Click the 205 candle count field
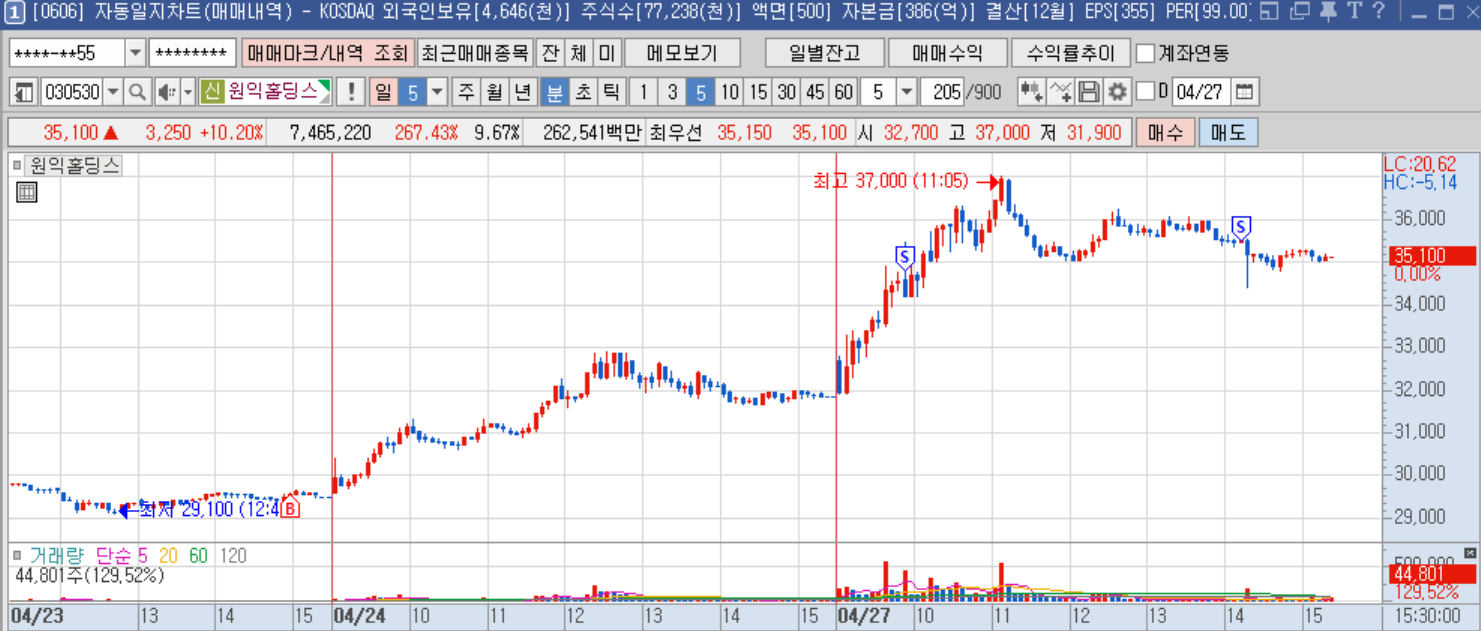Screen dimensions: 1481x631 coord(944,92)
